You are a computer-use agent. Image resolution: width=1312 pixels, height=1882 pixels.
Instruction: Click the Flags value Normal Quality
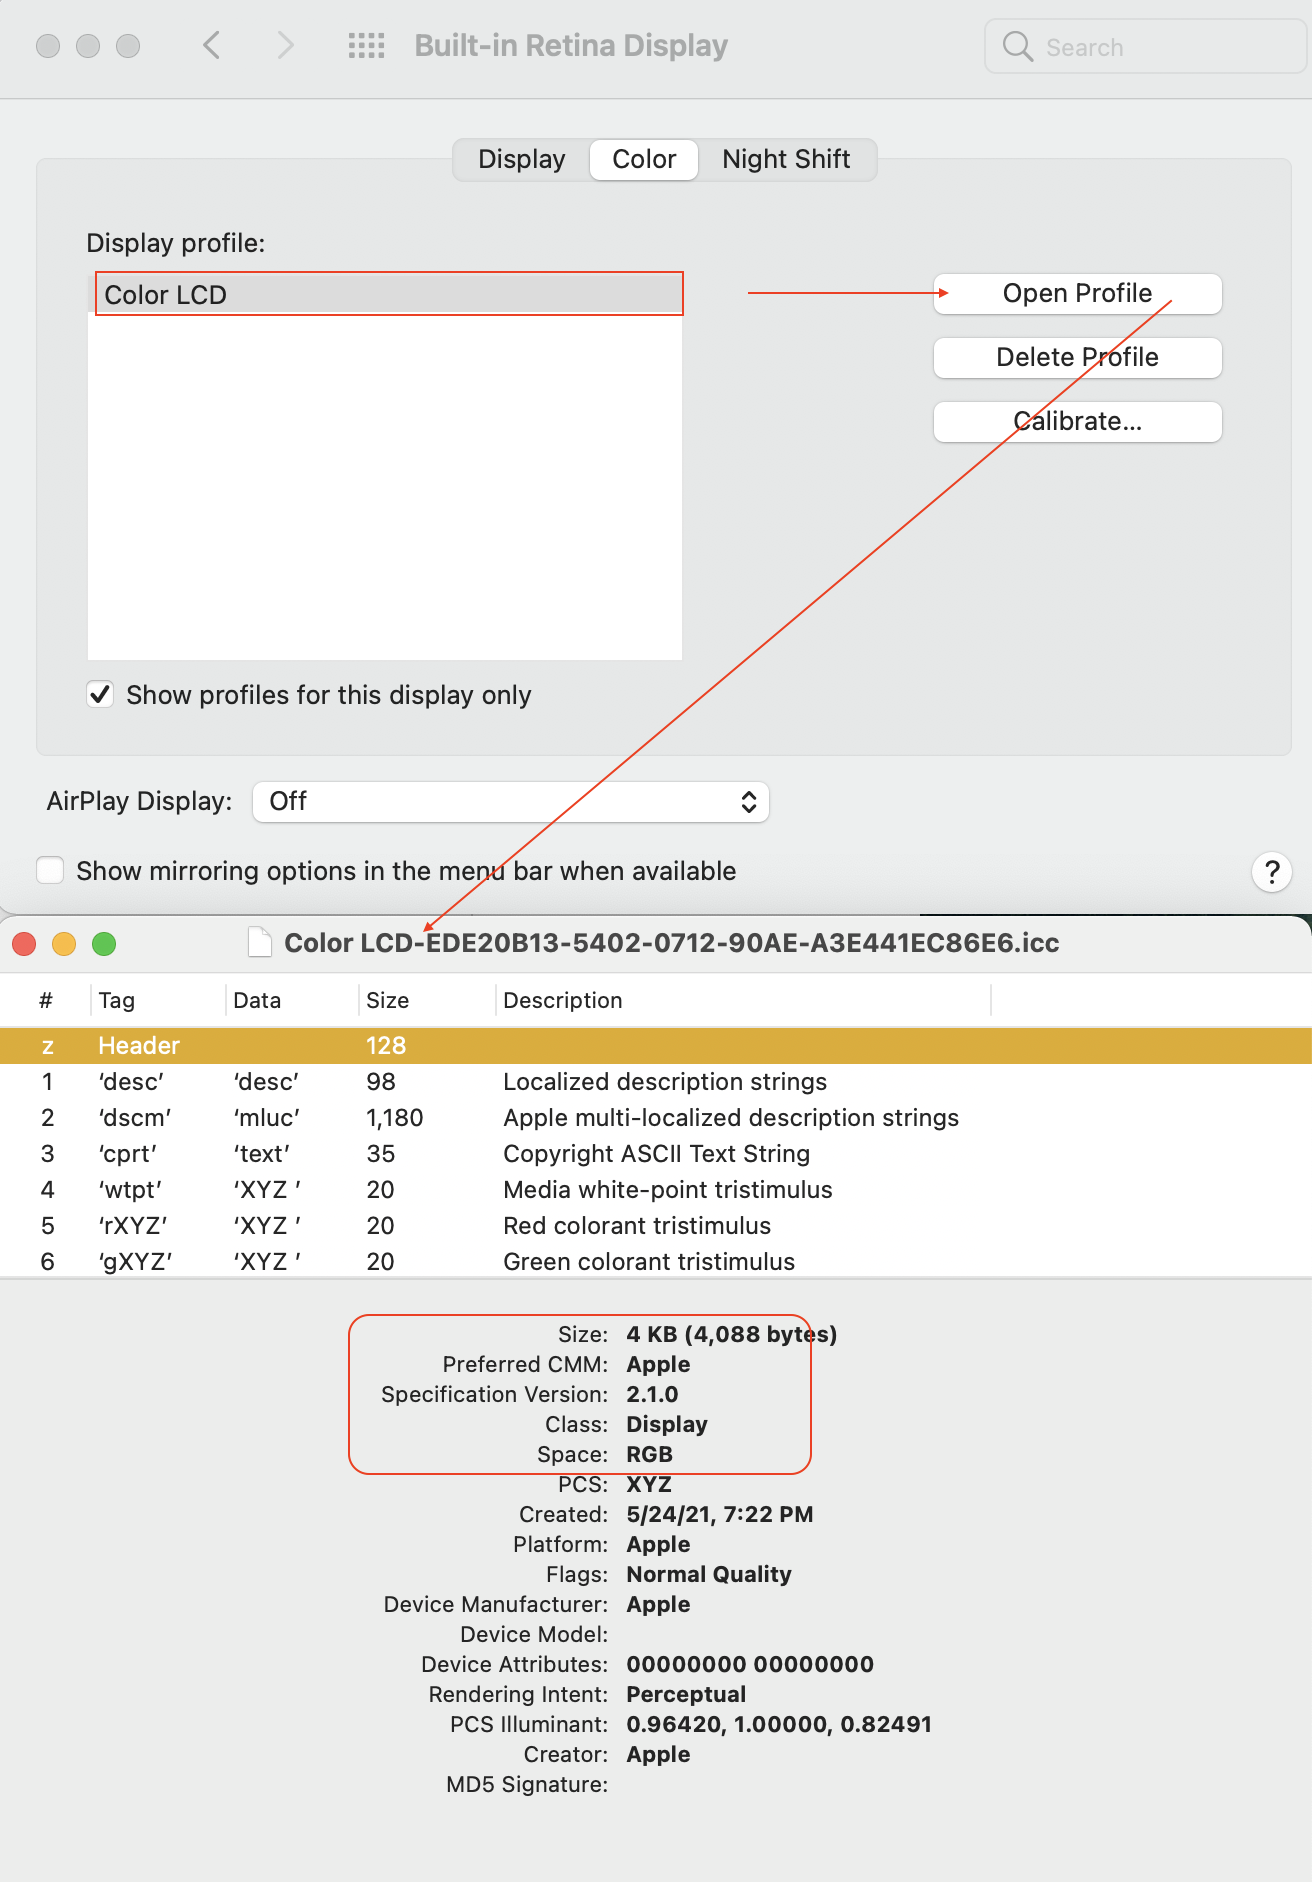709,1574
